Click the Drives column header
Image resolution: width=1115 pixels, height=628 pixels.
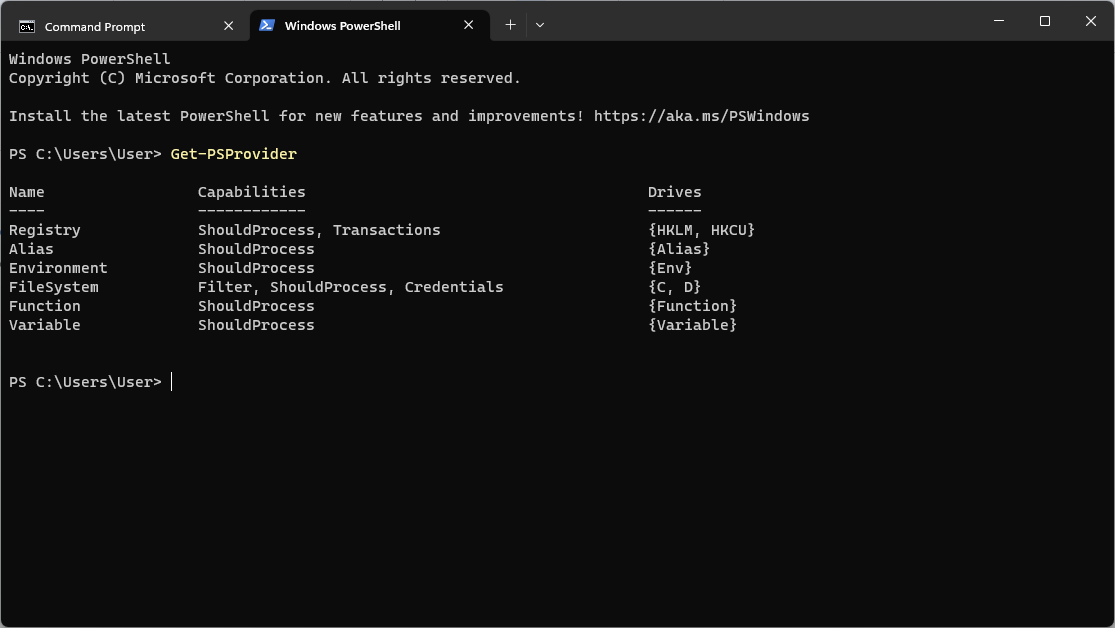(674, 192)
